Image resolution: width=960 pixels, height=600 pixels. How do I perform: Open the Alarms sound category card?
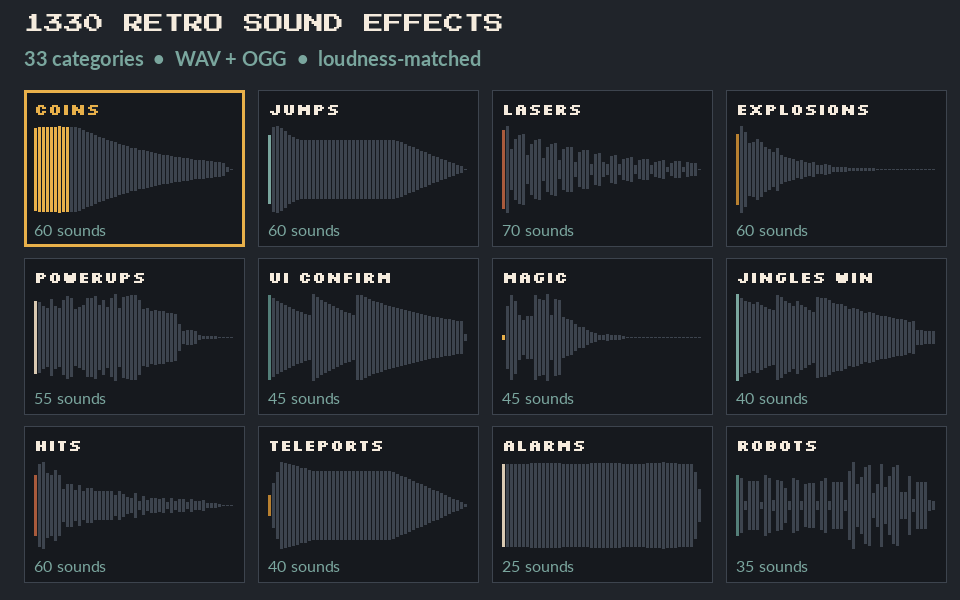(602, 504)
